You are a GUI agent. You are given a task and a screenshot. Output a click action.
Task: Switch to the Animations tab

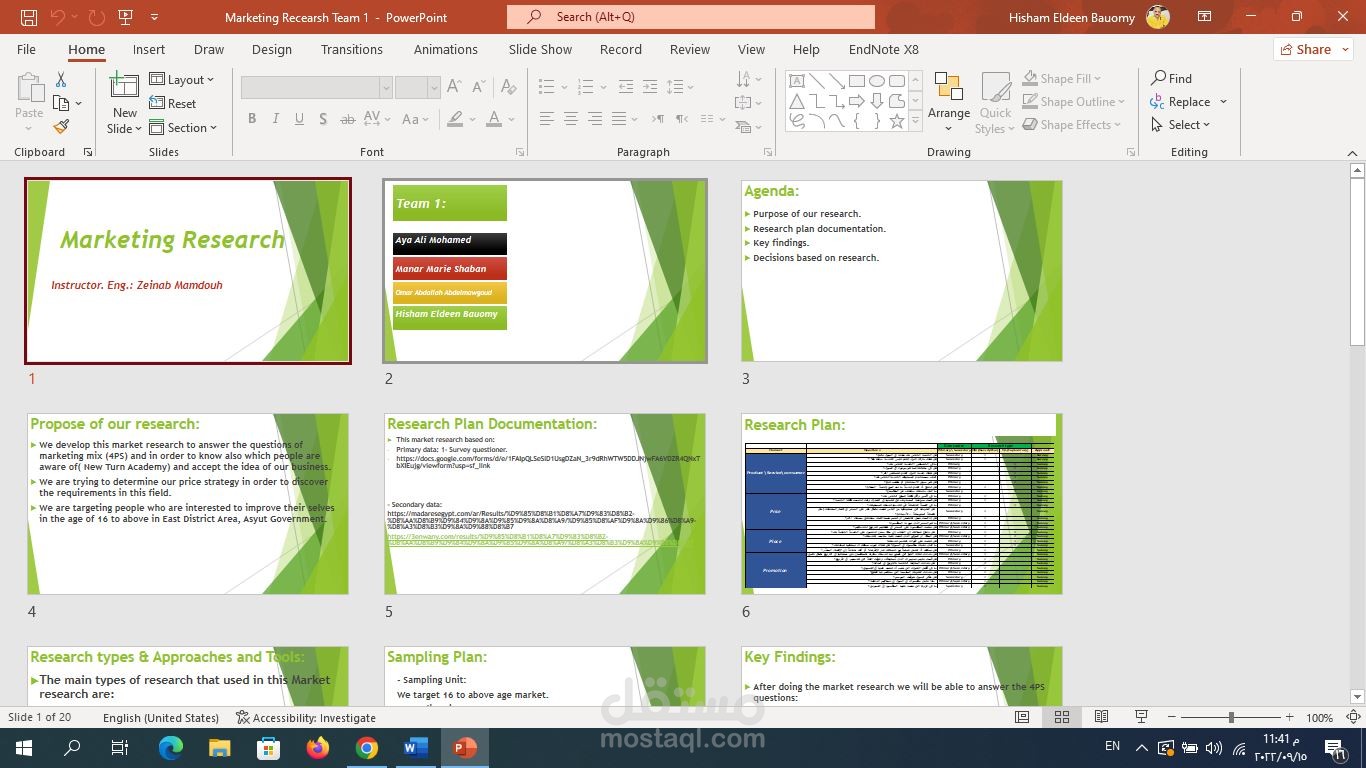(x=445, y=49)
